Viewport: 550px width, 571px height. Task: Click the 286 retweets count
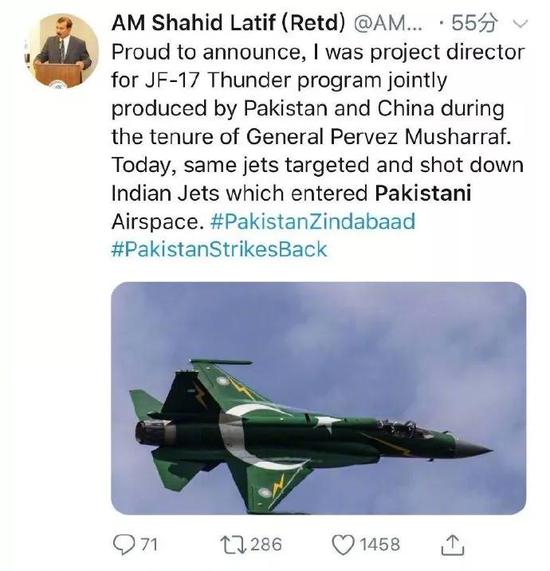pos(266,545)
